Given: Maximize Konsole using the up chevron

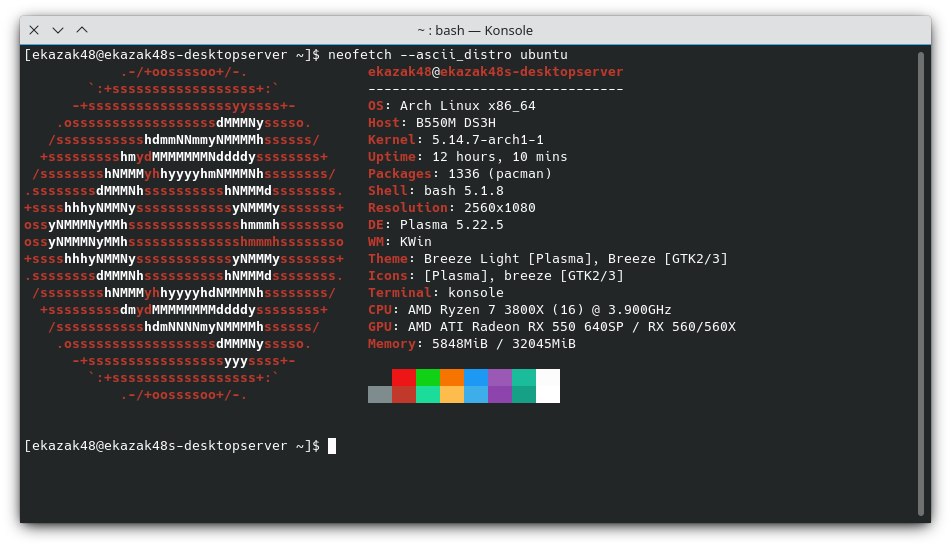Looking at the screenshot, I should point(82,30).
